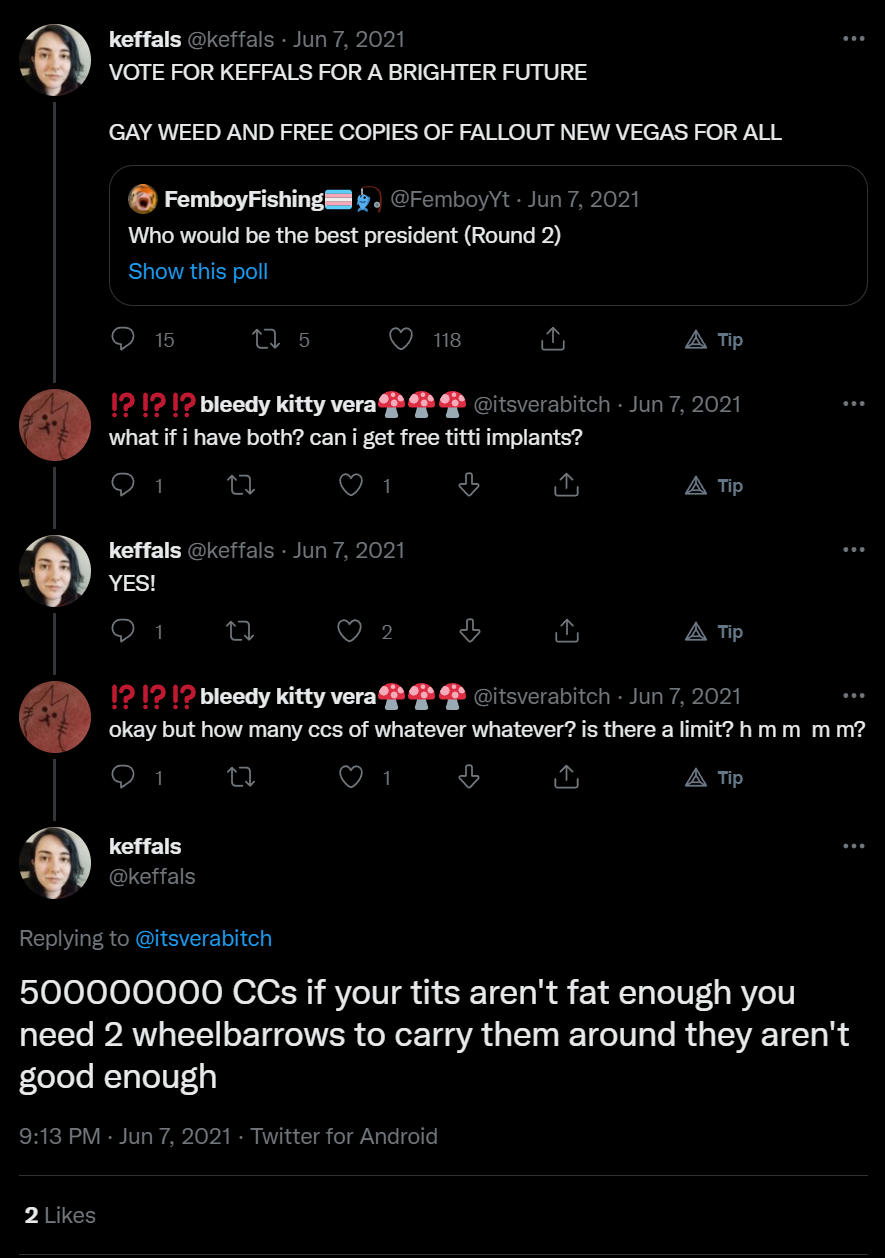Like the free titti implants reply

(351, 486)
